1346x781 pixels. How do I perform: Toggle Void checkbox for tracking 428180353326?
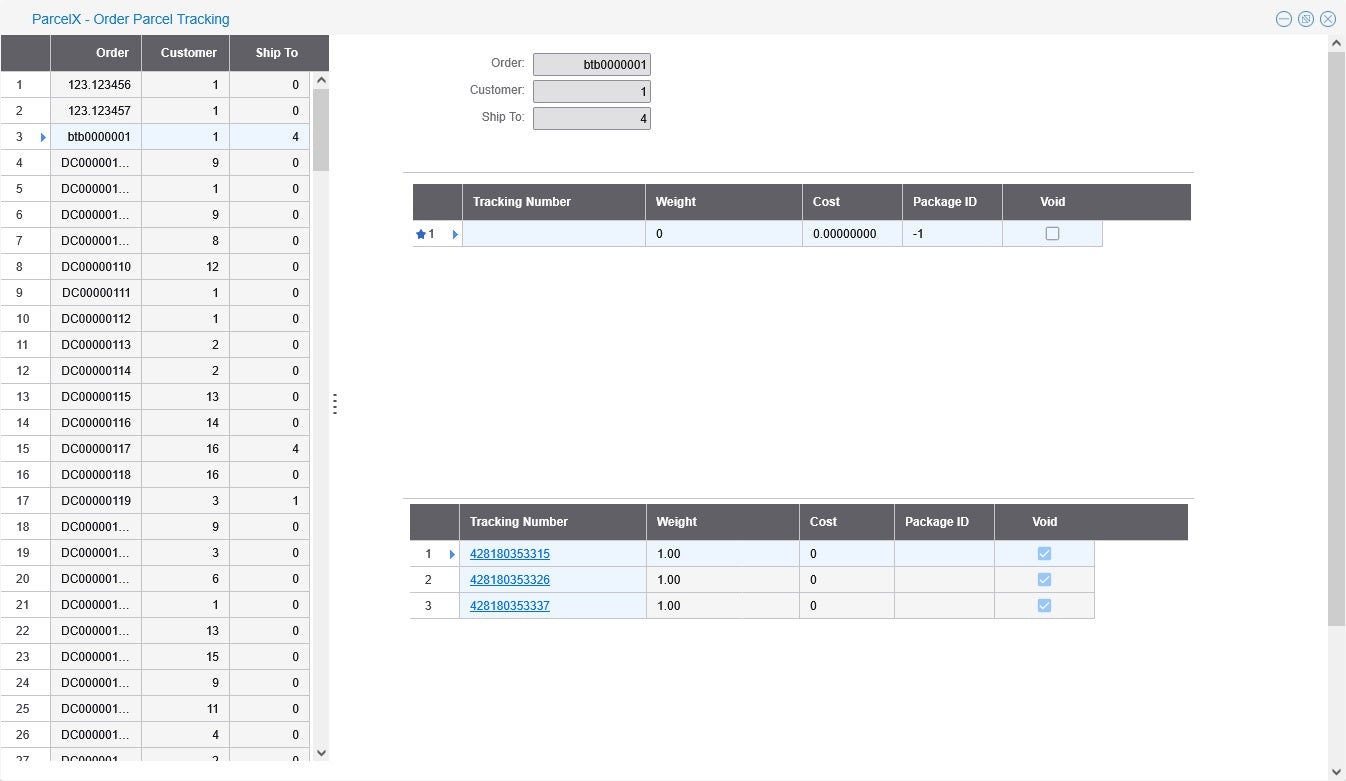pos(1044,580)
